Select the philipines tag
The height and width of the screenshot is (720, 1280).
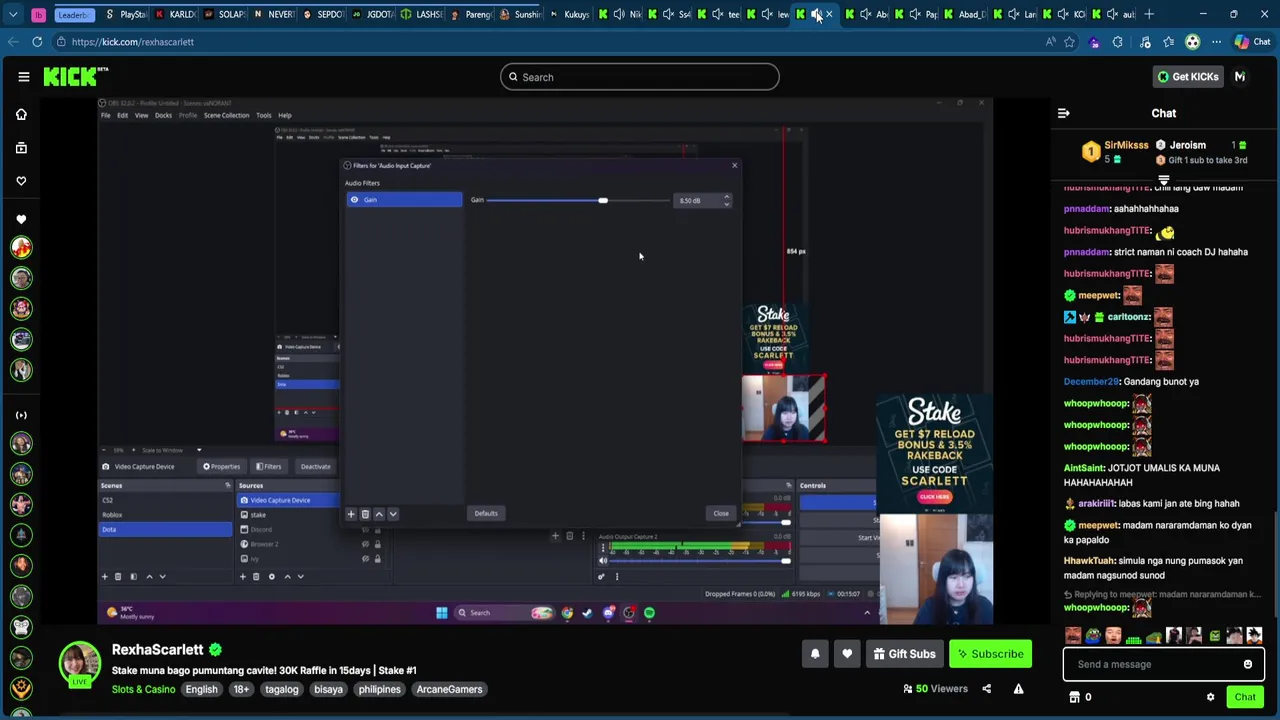(x=379, y=689)
